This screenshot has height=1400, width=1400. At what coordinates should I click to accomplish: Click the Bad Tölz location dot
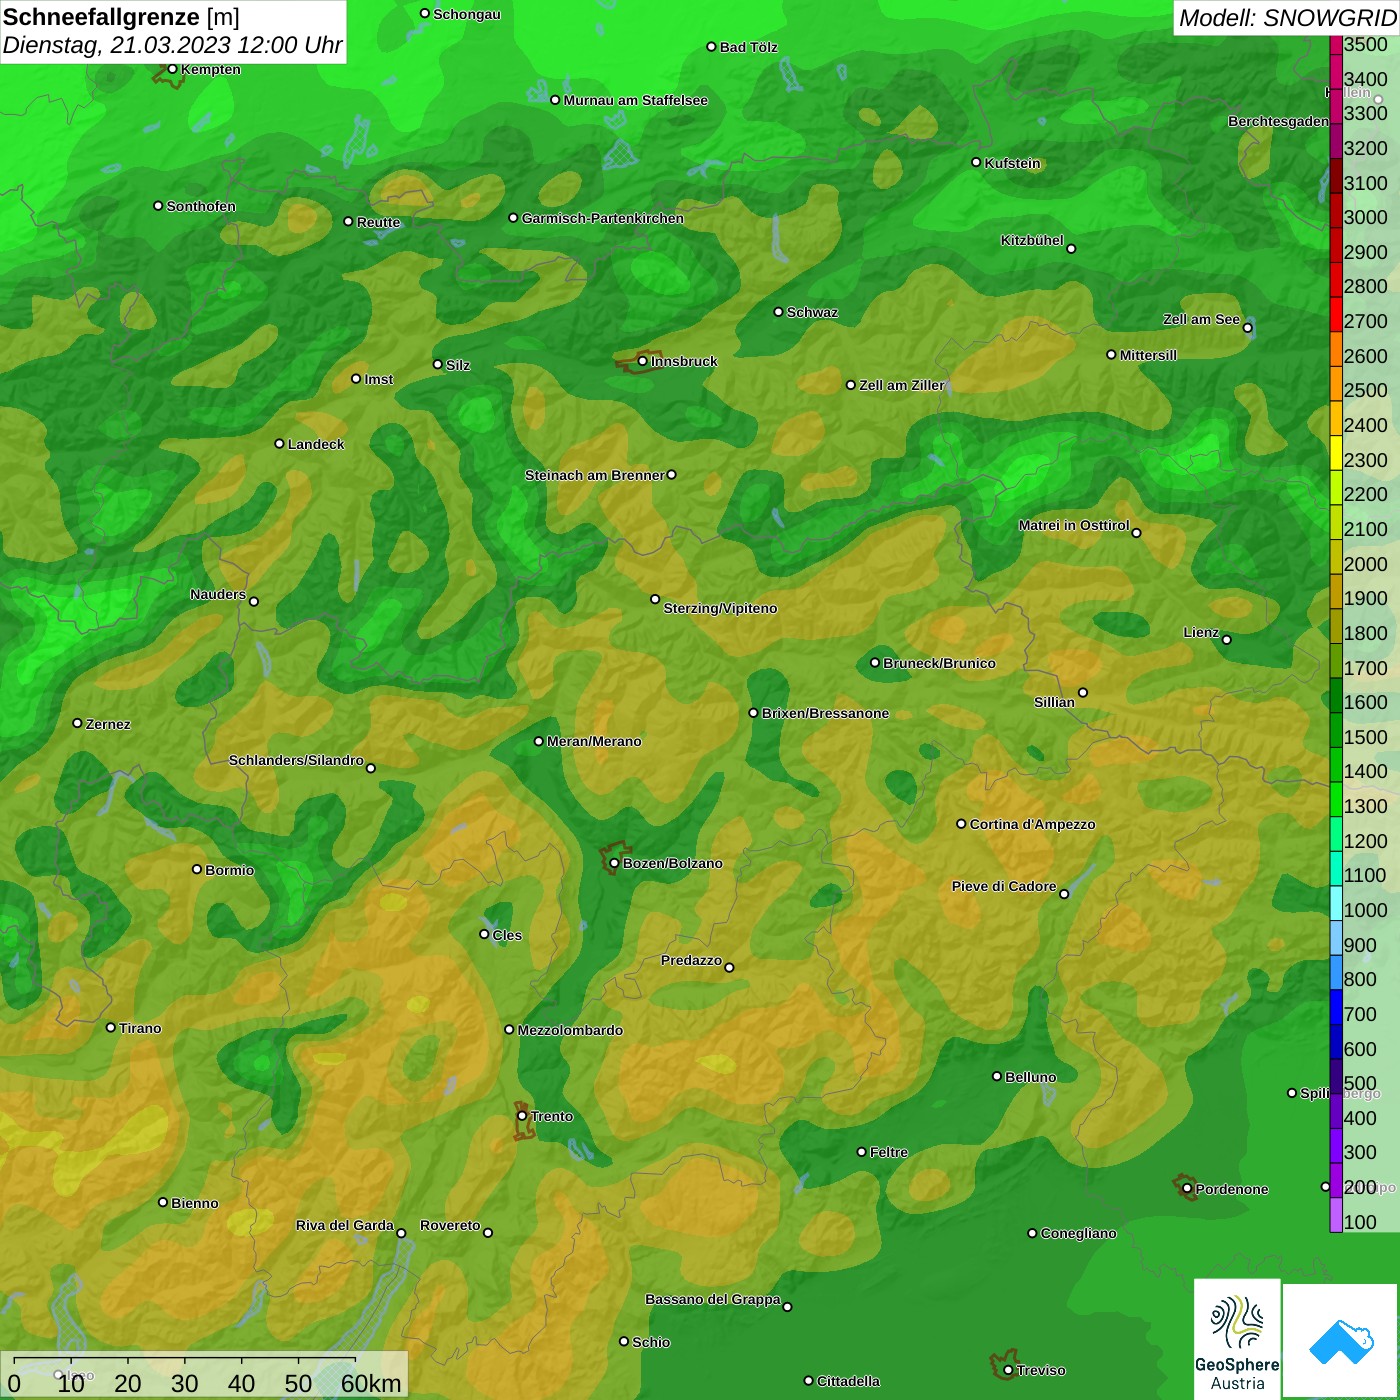point(711,47)
